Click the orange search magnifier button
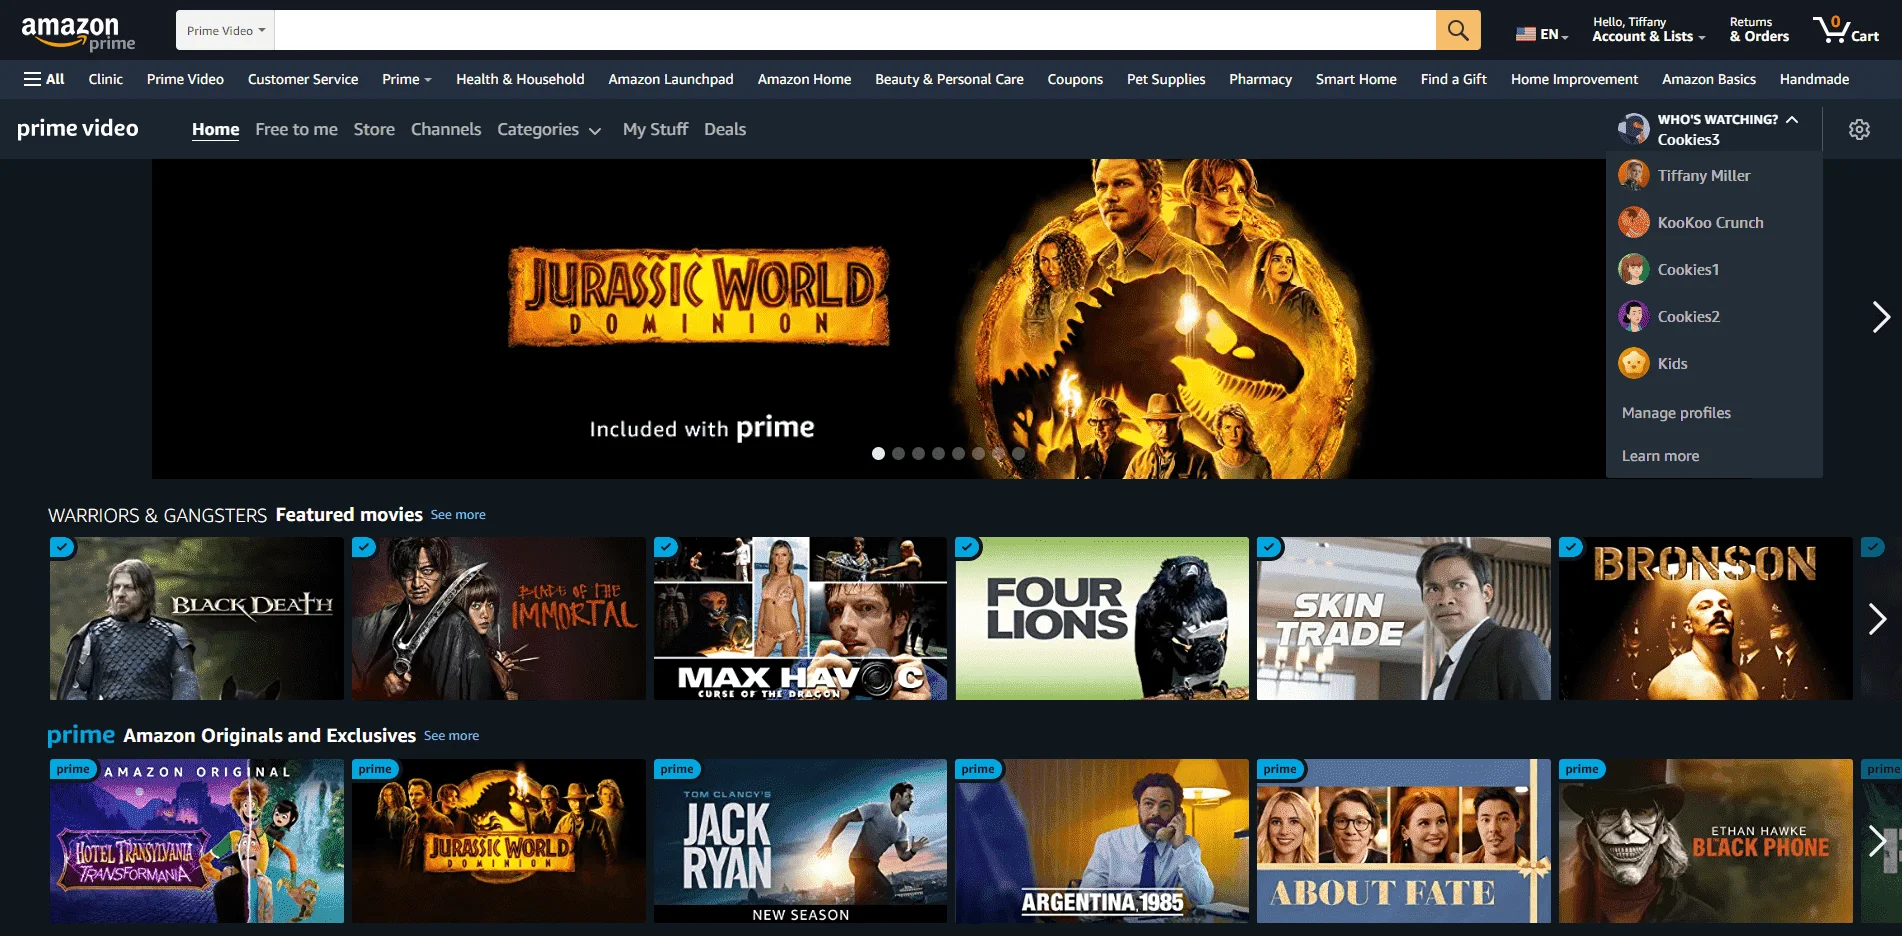Screen dimensions: 1902x936 tap(1458, 30)
